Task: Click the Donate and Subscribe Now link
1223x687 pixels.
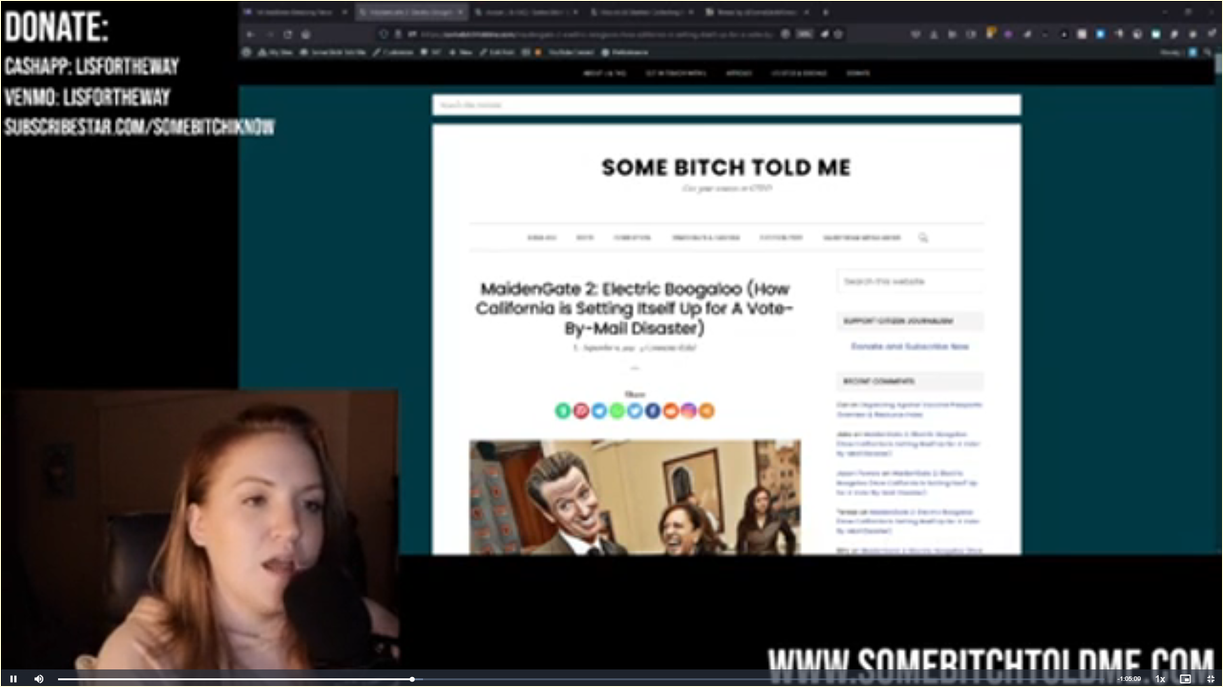Action: tap(910, 346)
